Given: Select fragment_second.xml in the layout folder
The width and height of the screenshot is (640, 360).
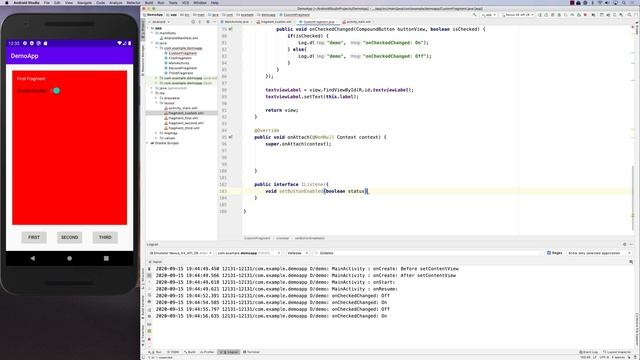Looking at the screenshot, I should point(184,123).
